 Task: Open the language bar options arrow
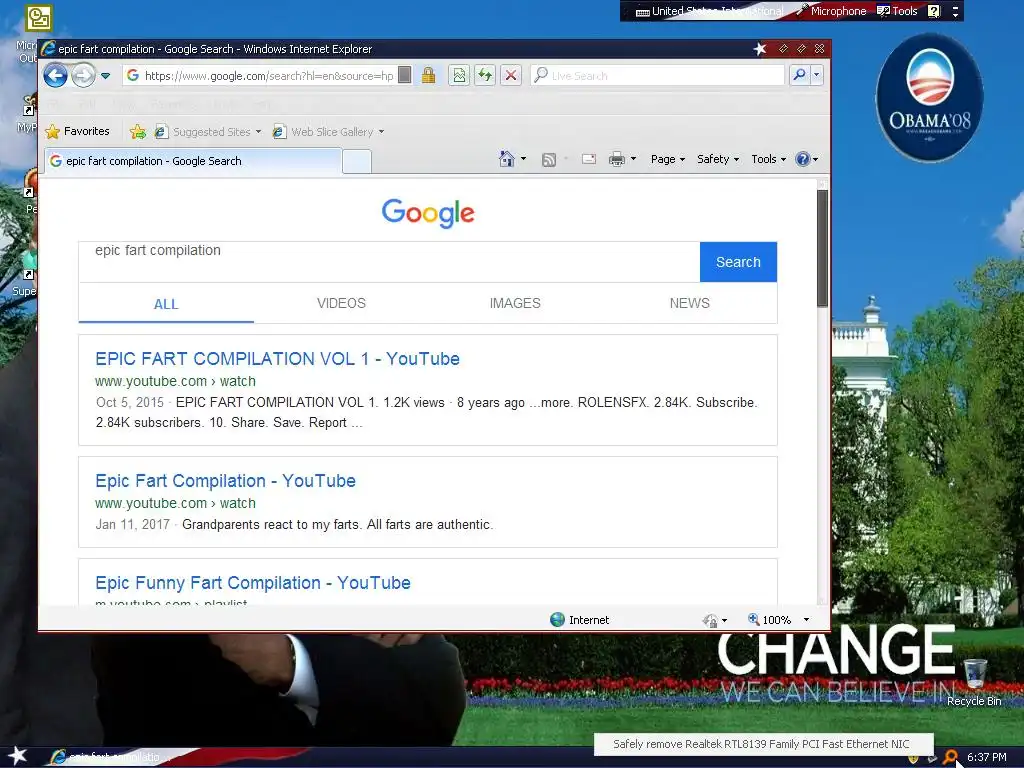point(955,11)
